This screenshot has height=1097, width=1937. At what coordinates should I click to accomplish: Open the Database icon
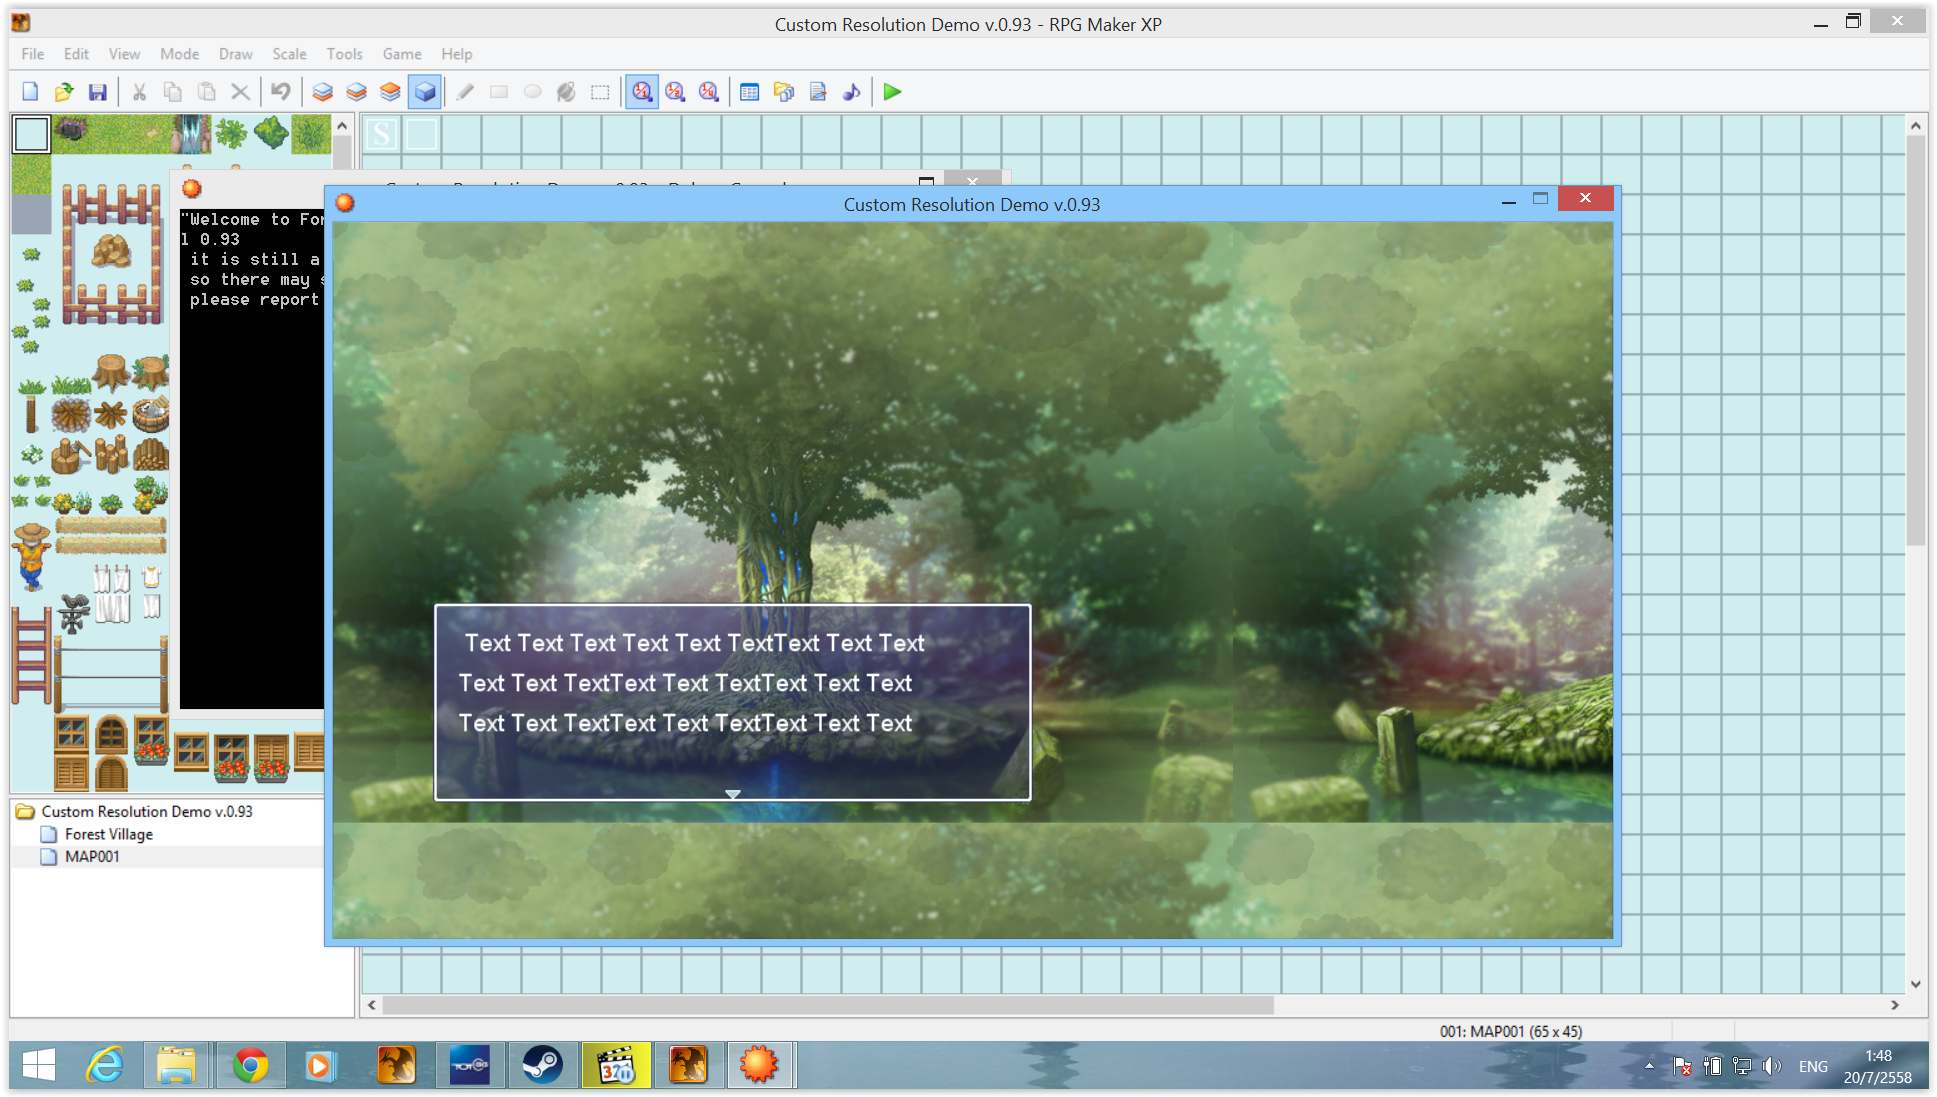click(749, 92)
